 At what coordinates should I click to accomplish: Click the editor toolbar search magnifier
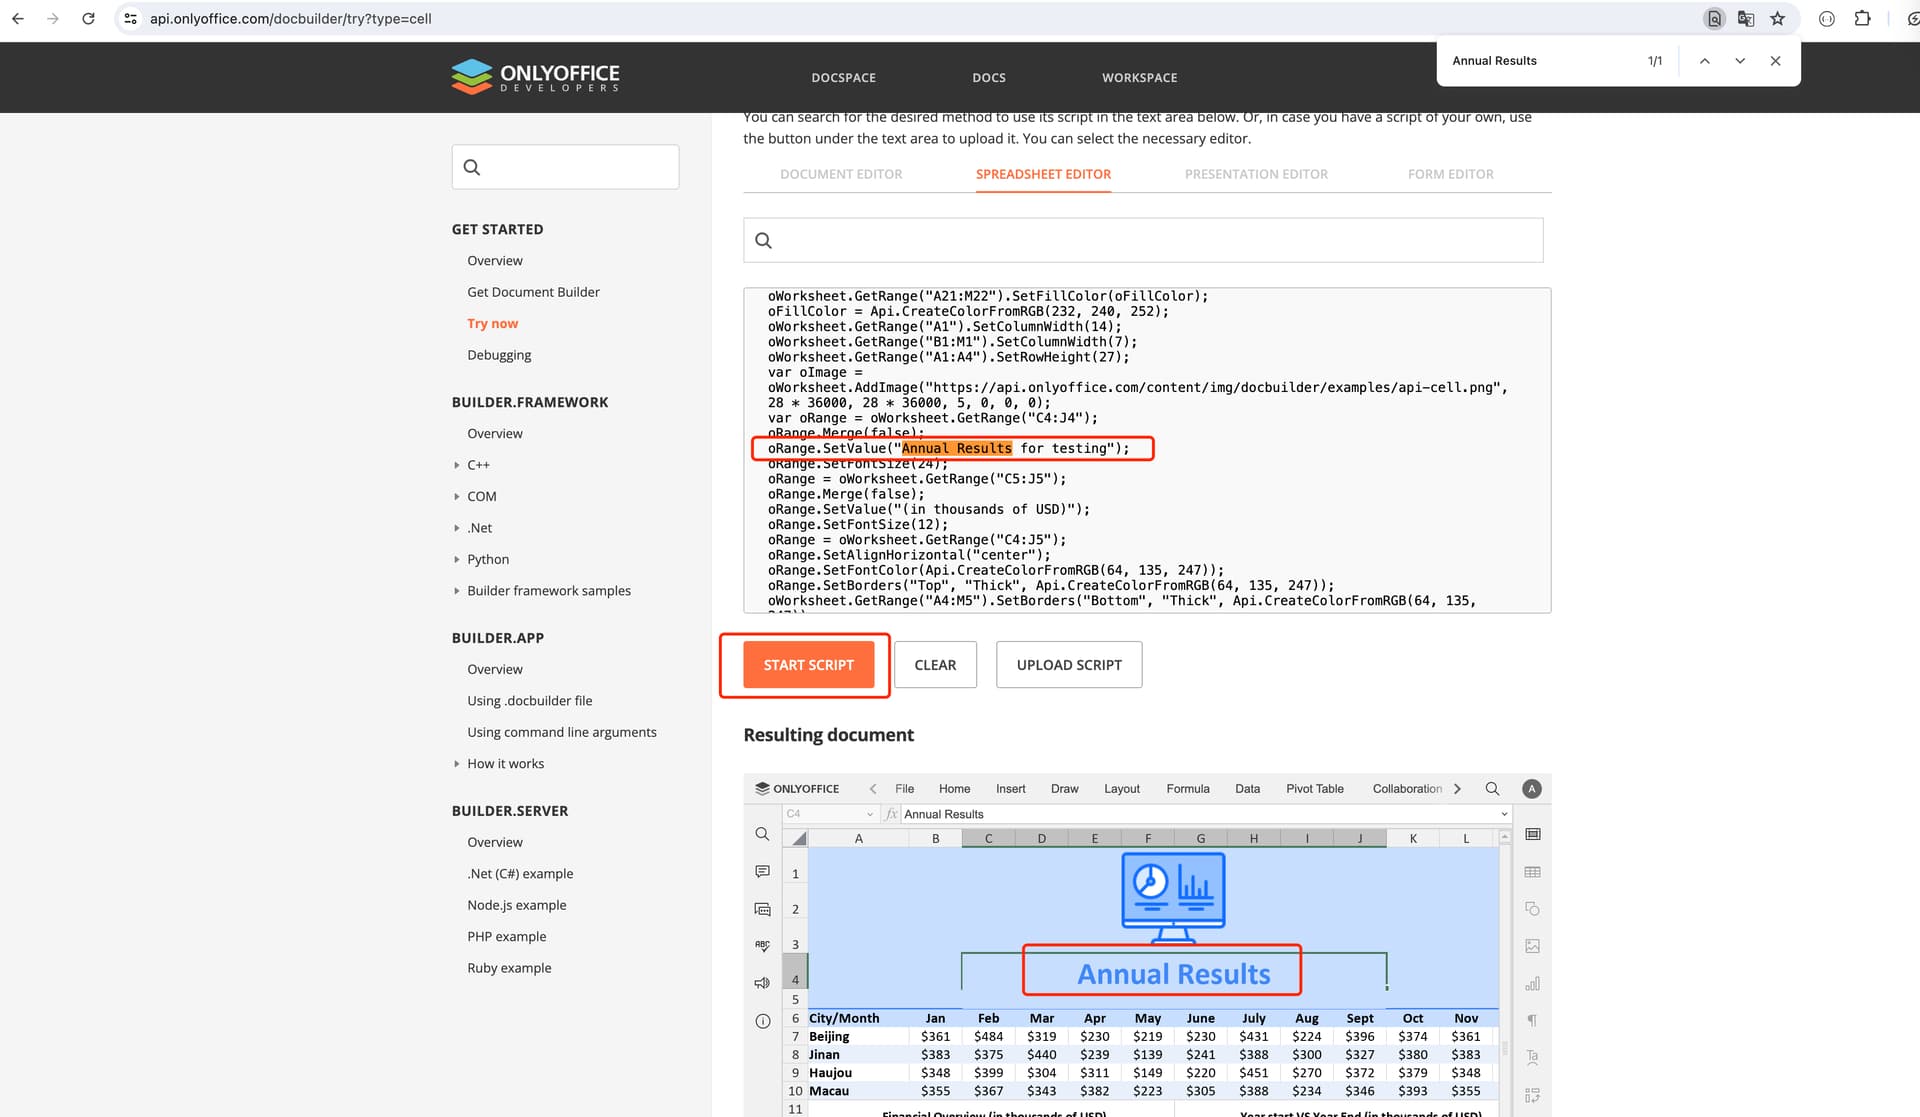coord(1492,789)
